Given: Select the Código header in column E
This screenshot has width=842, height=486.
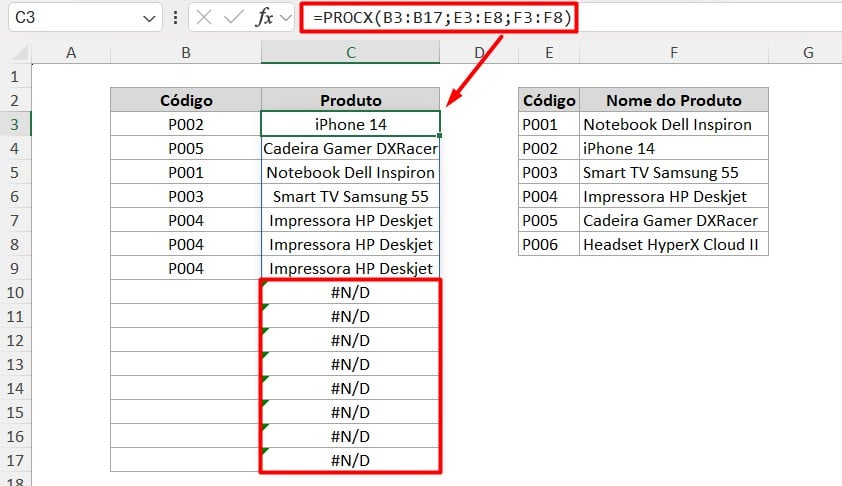Looking at the screenshot, I should click(x=549, y=100).
